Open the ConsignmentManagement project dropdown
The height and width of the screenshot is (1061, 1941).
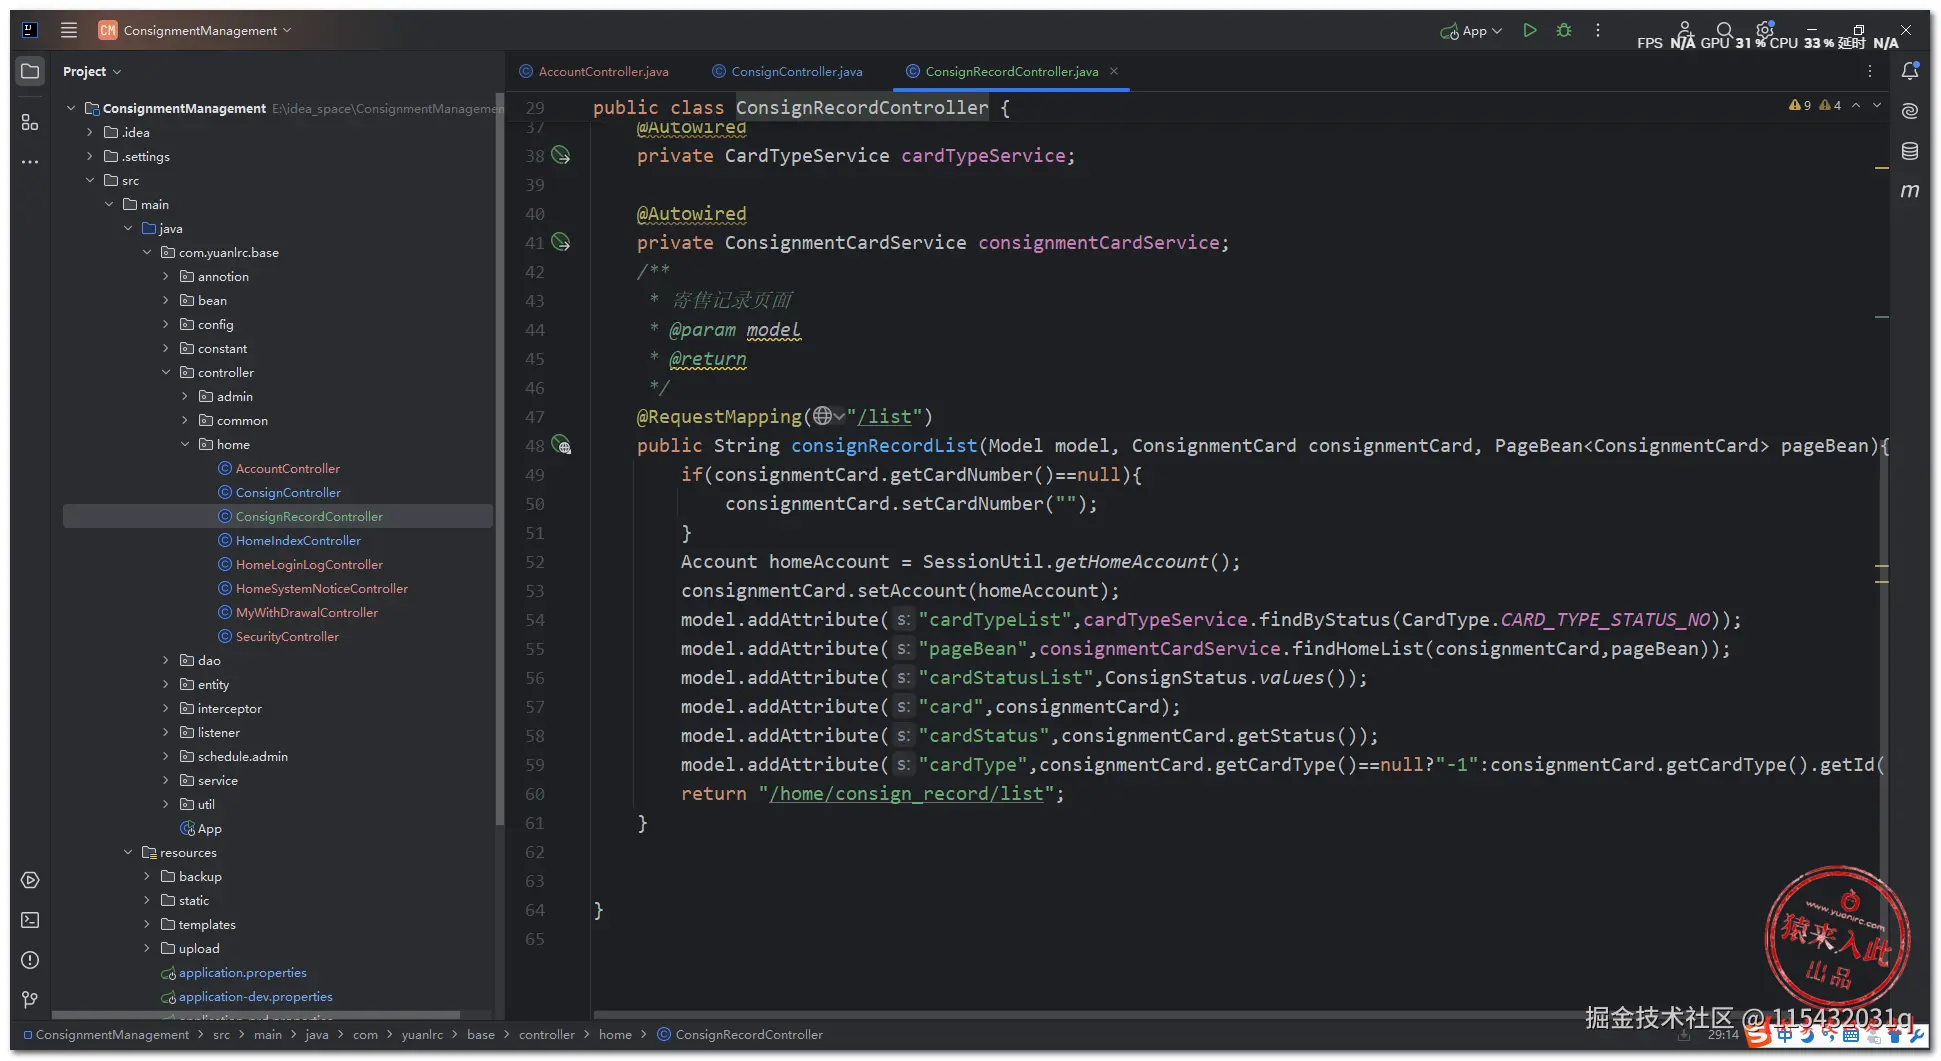click(195, 30)
